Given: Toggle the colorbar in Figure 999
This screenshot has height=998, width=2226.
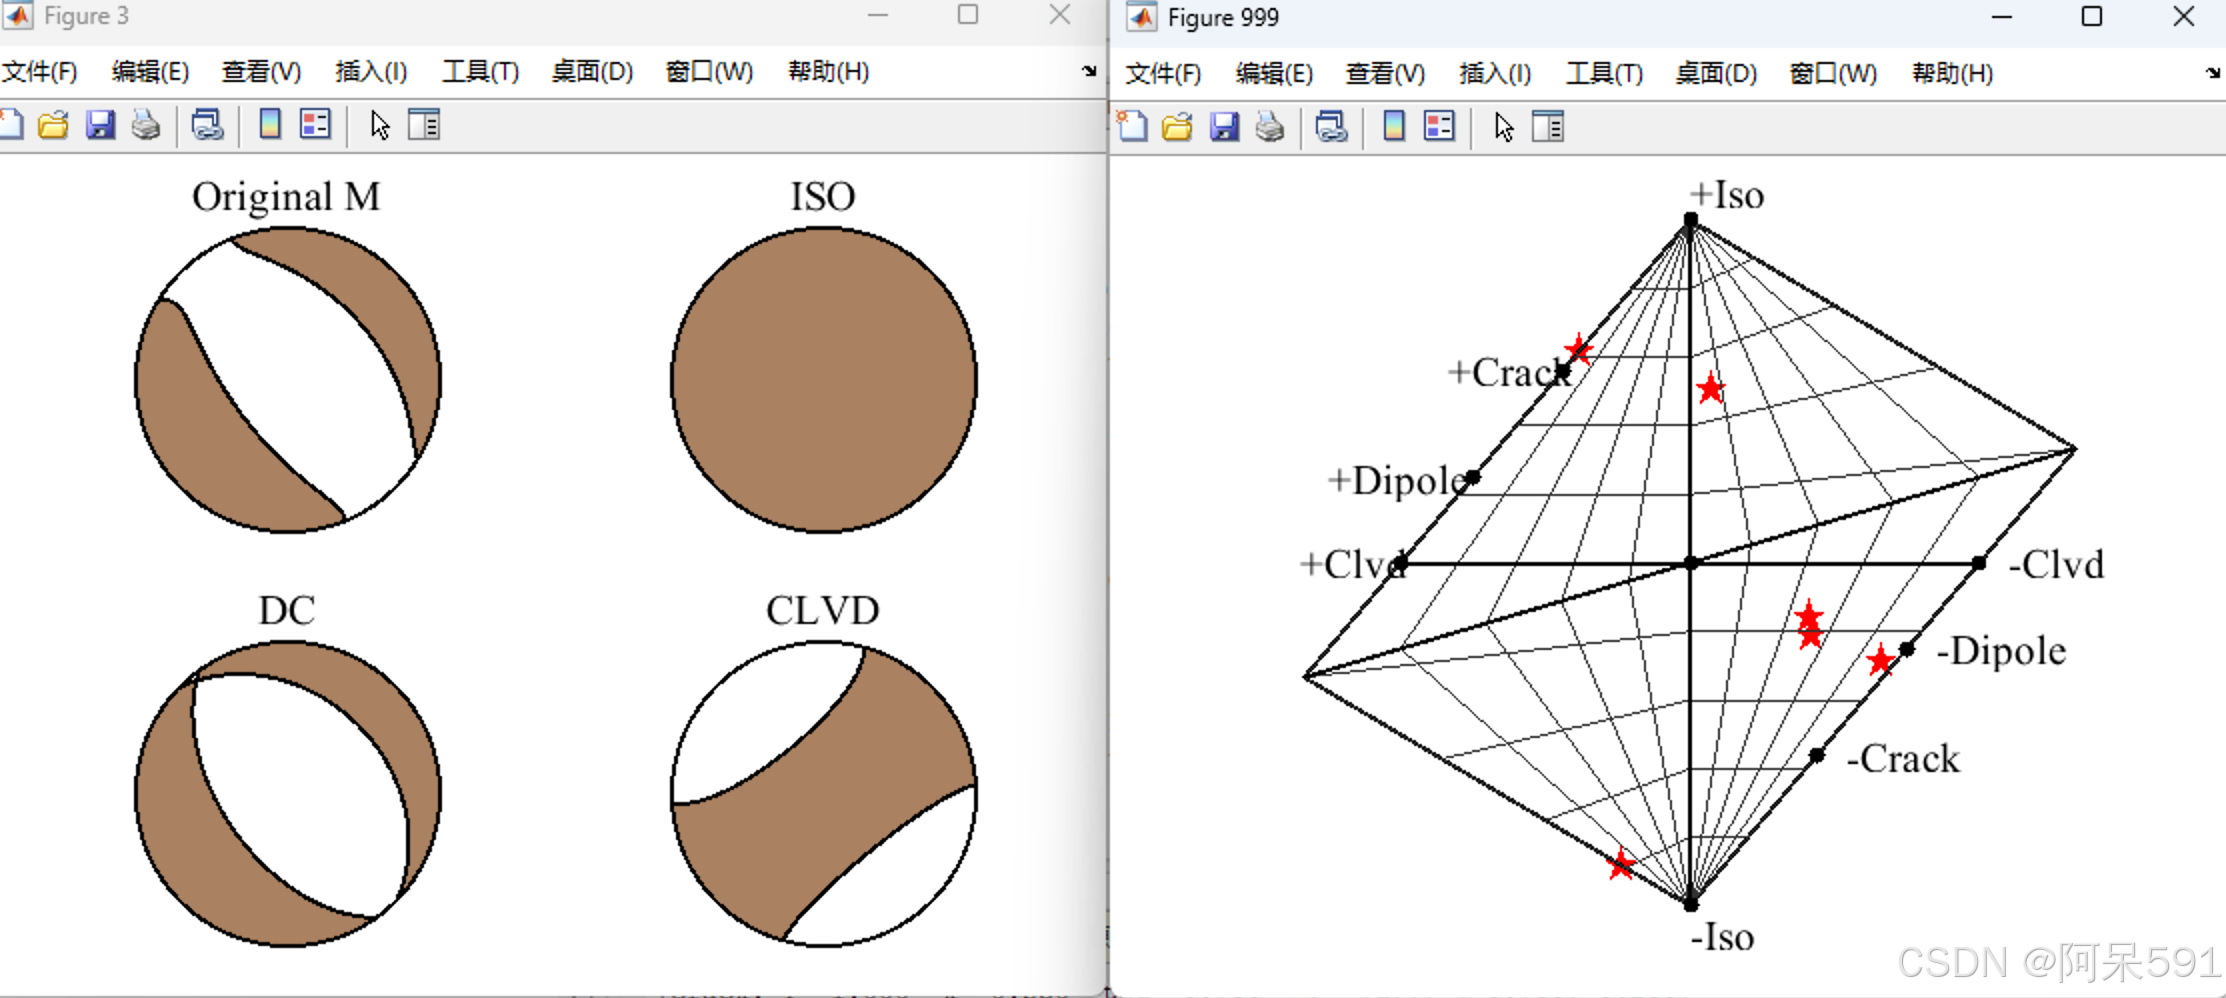Looking at the screenshot, I should click(1393, 127).
